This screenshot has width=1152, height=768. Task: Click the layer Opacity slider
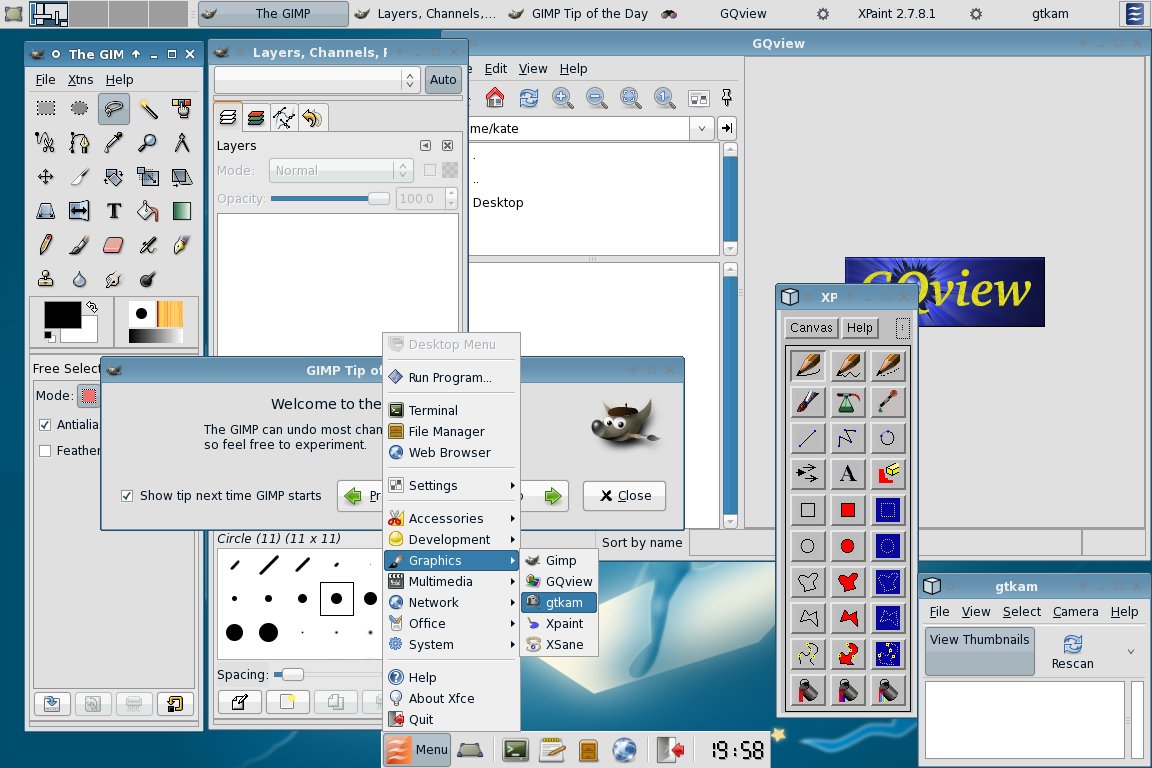[x=329, y=198]
